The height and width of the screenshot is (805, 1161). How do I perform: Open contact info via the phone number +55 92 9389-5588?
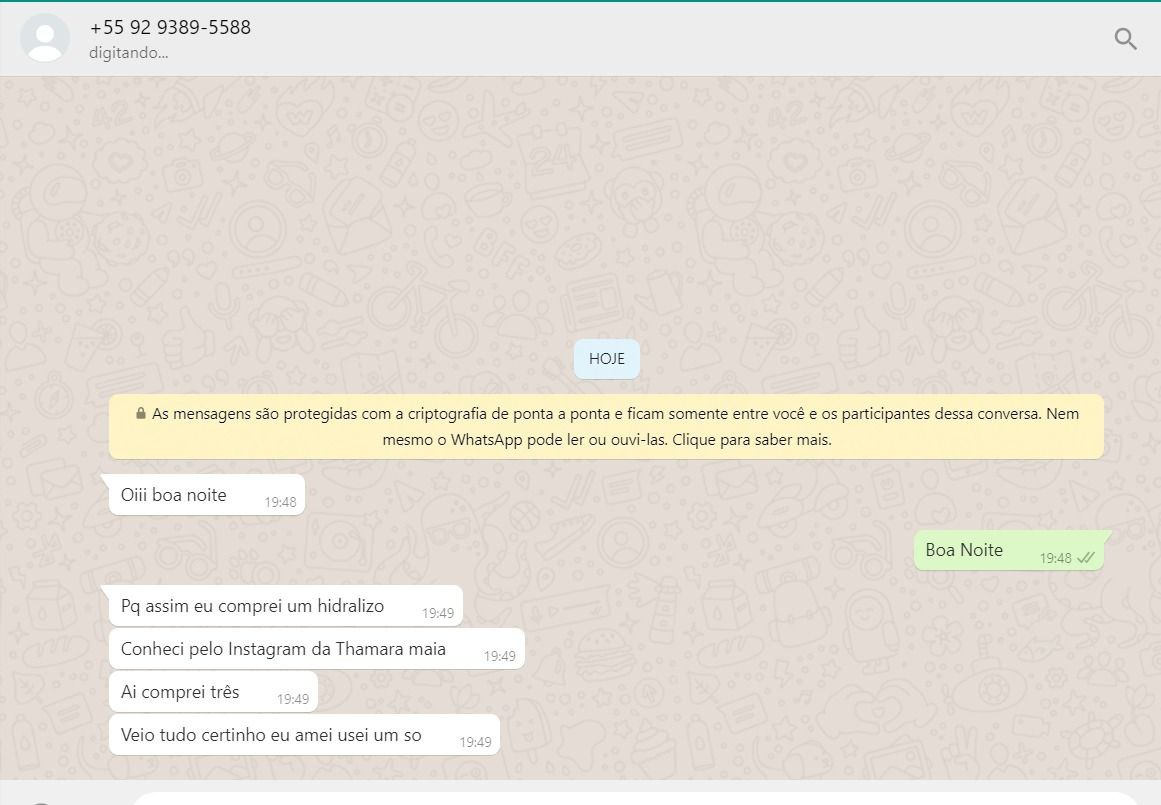(170, 27)
